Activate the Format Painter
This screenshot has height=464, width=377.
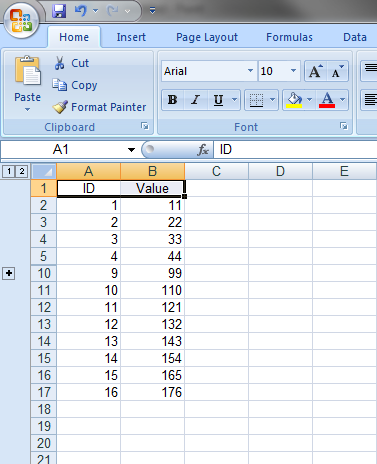click(99, 107)
